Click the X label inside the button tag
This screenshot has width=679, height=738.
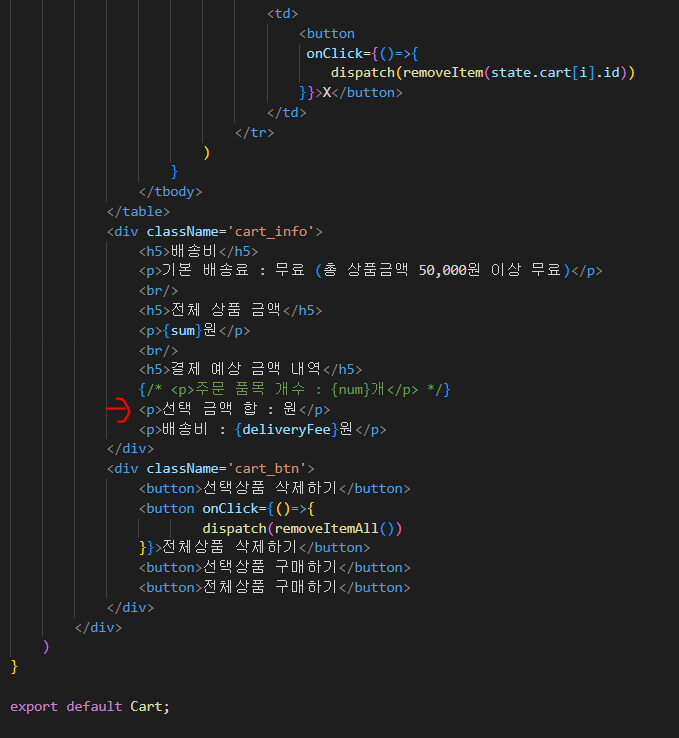click(x=327, y=93)
